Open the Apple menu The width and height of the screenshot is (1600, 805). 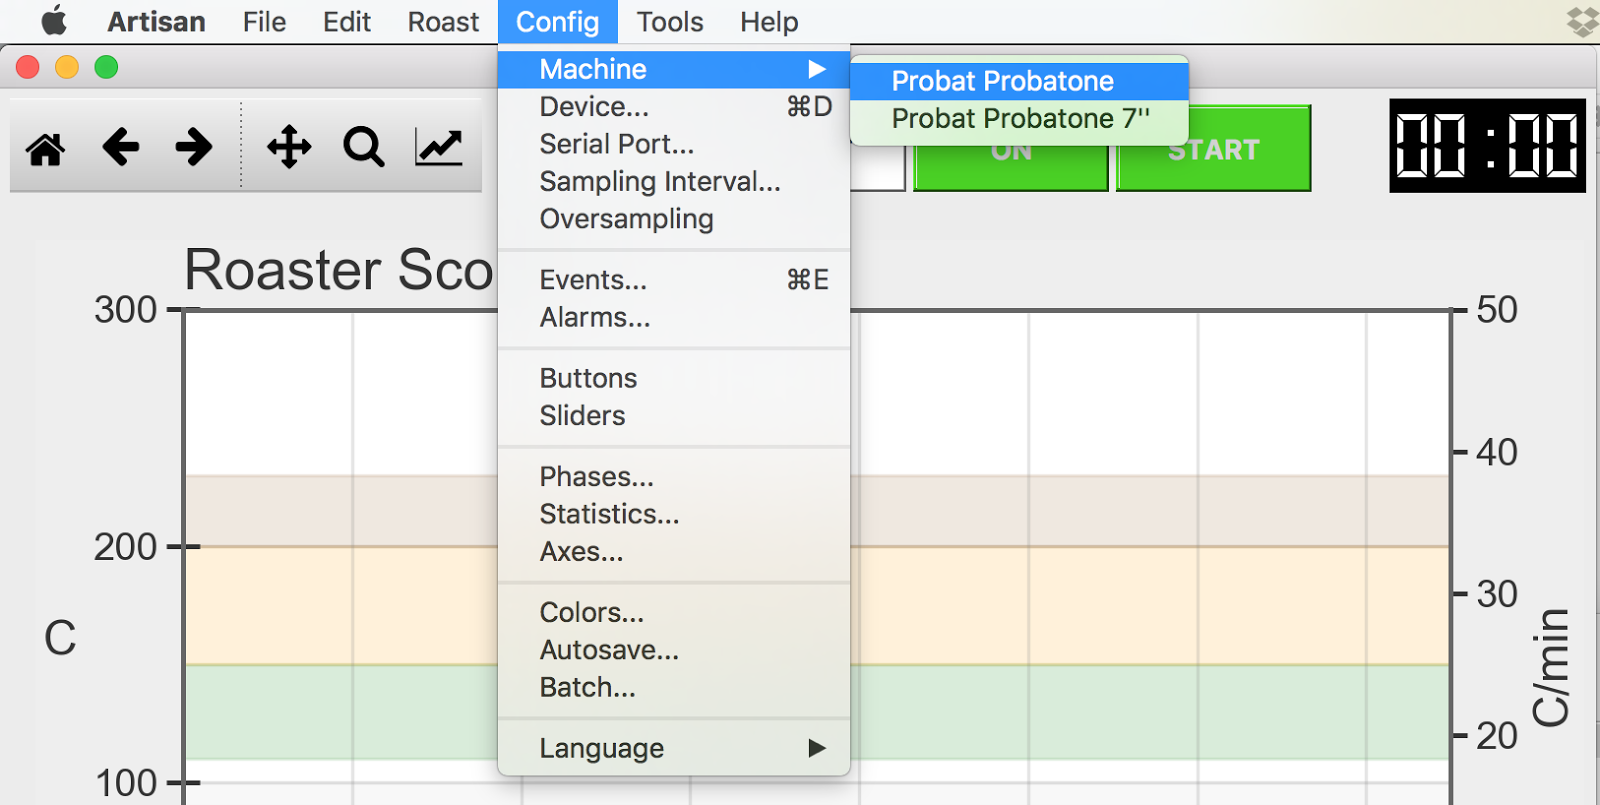tap(54, 21)
